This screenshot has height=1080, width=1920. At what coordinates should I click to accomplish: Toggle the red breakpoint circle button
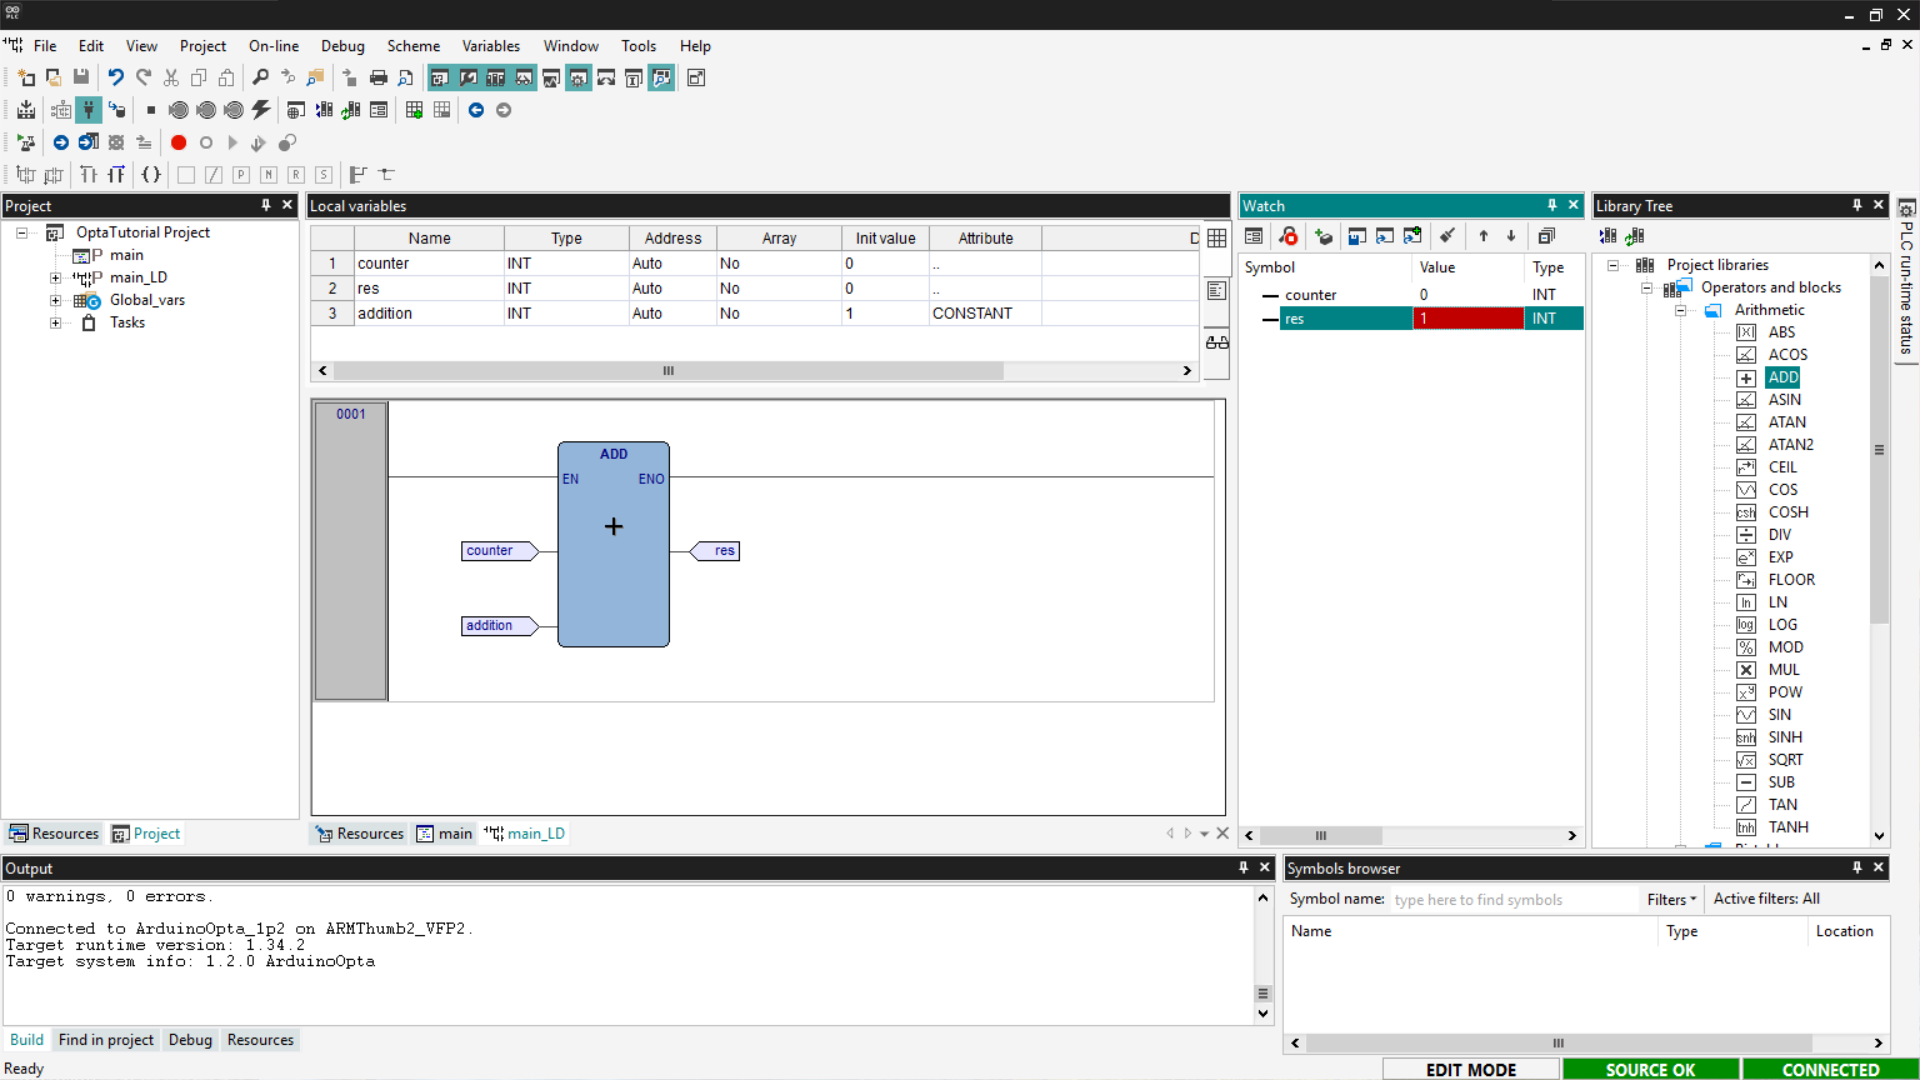coord(179,143)
